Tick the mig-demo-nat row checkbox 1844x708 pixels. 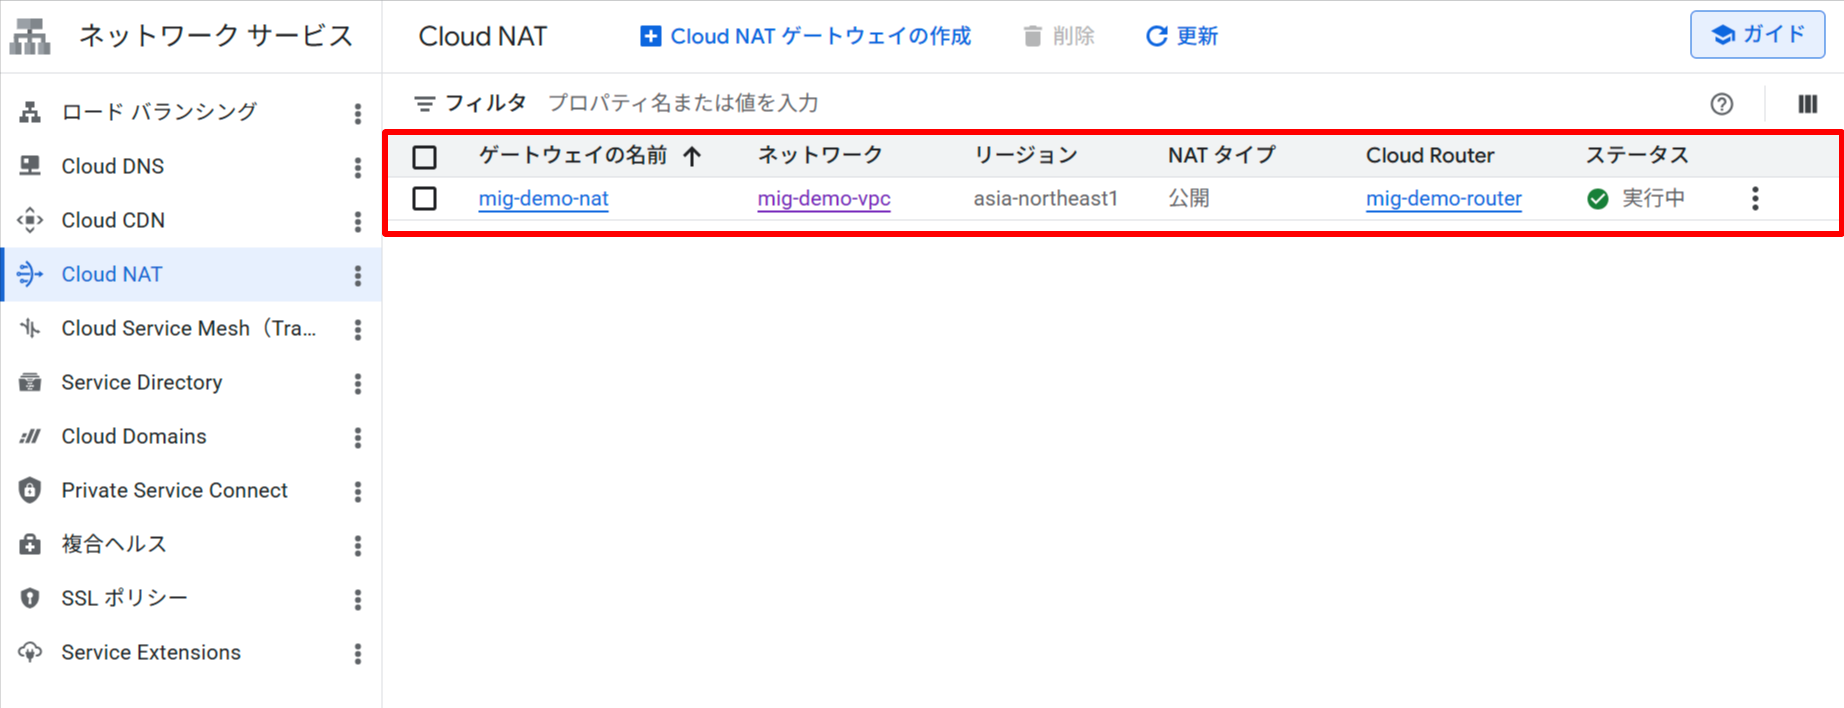click(424, 198)
